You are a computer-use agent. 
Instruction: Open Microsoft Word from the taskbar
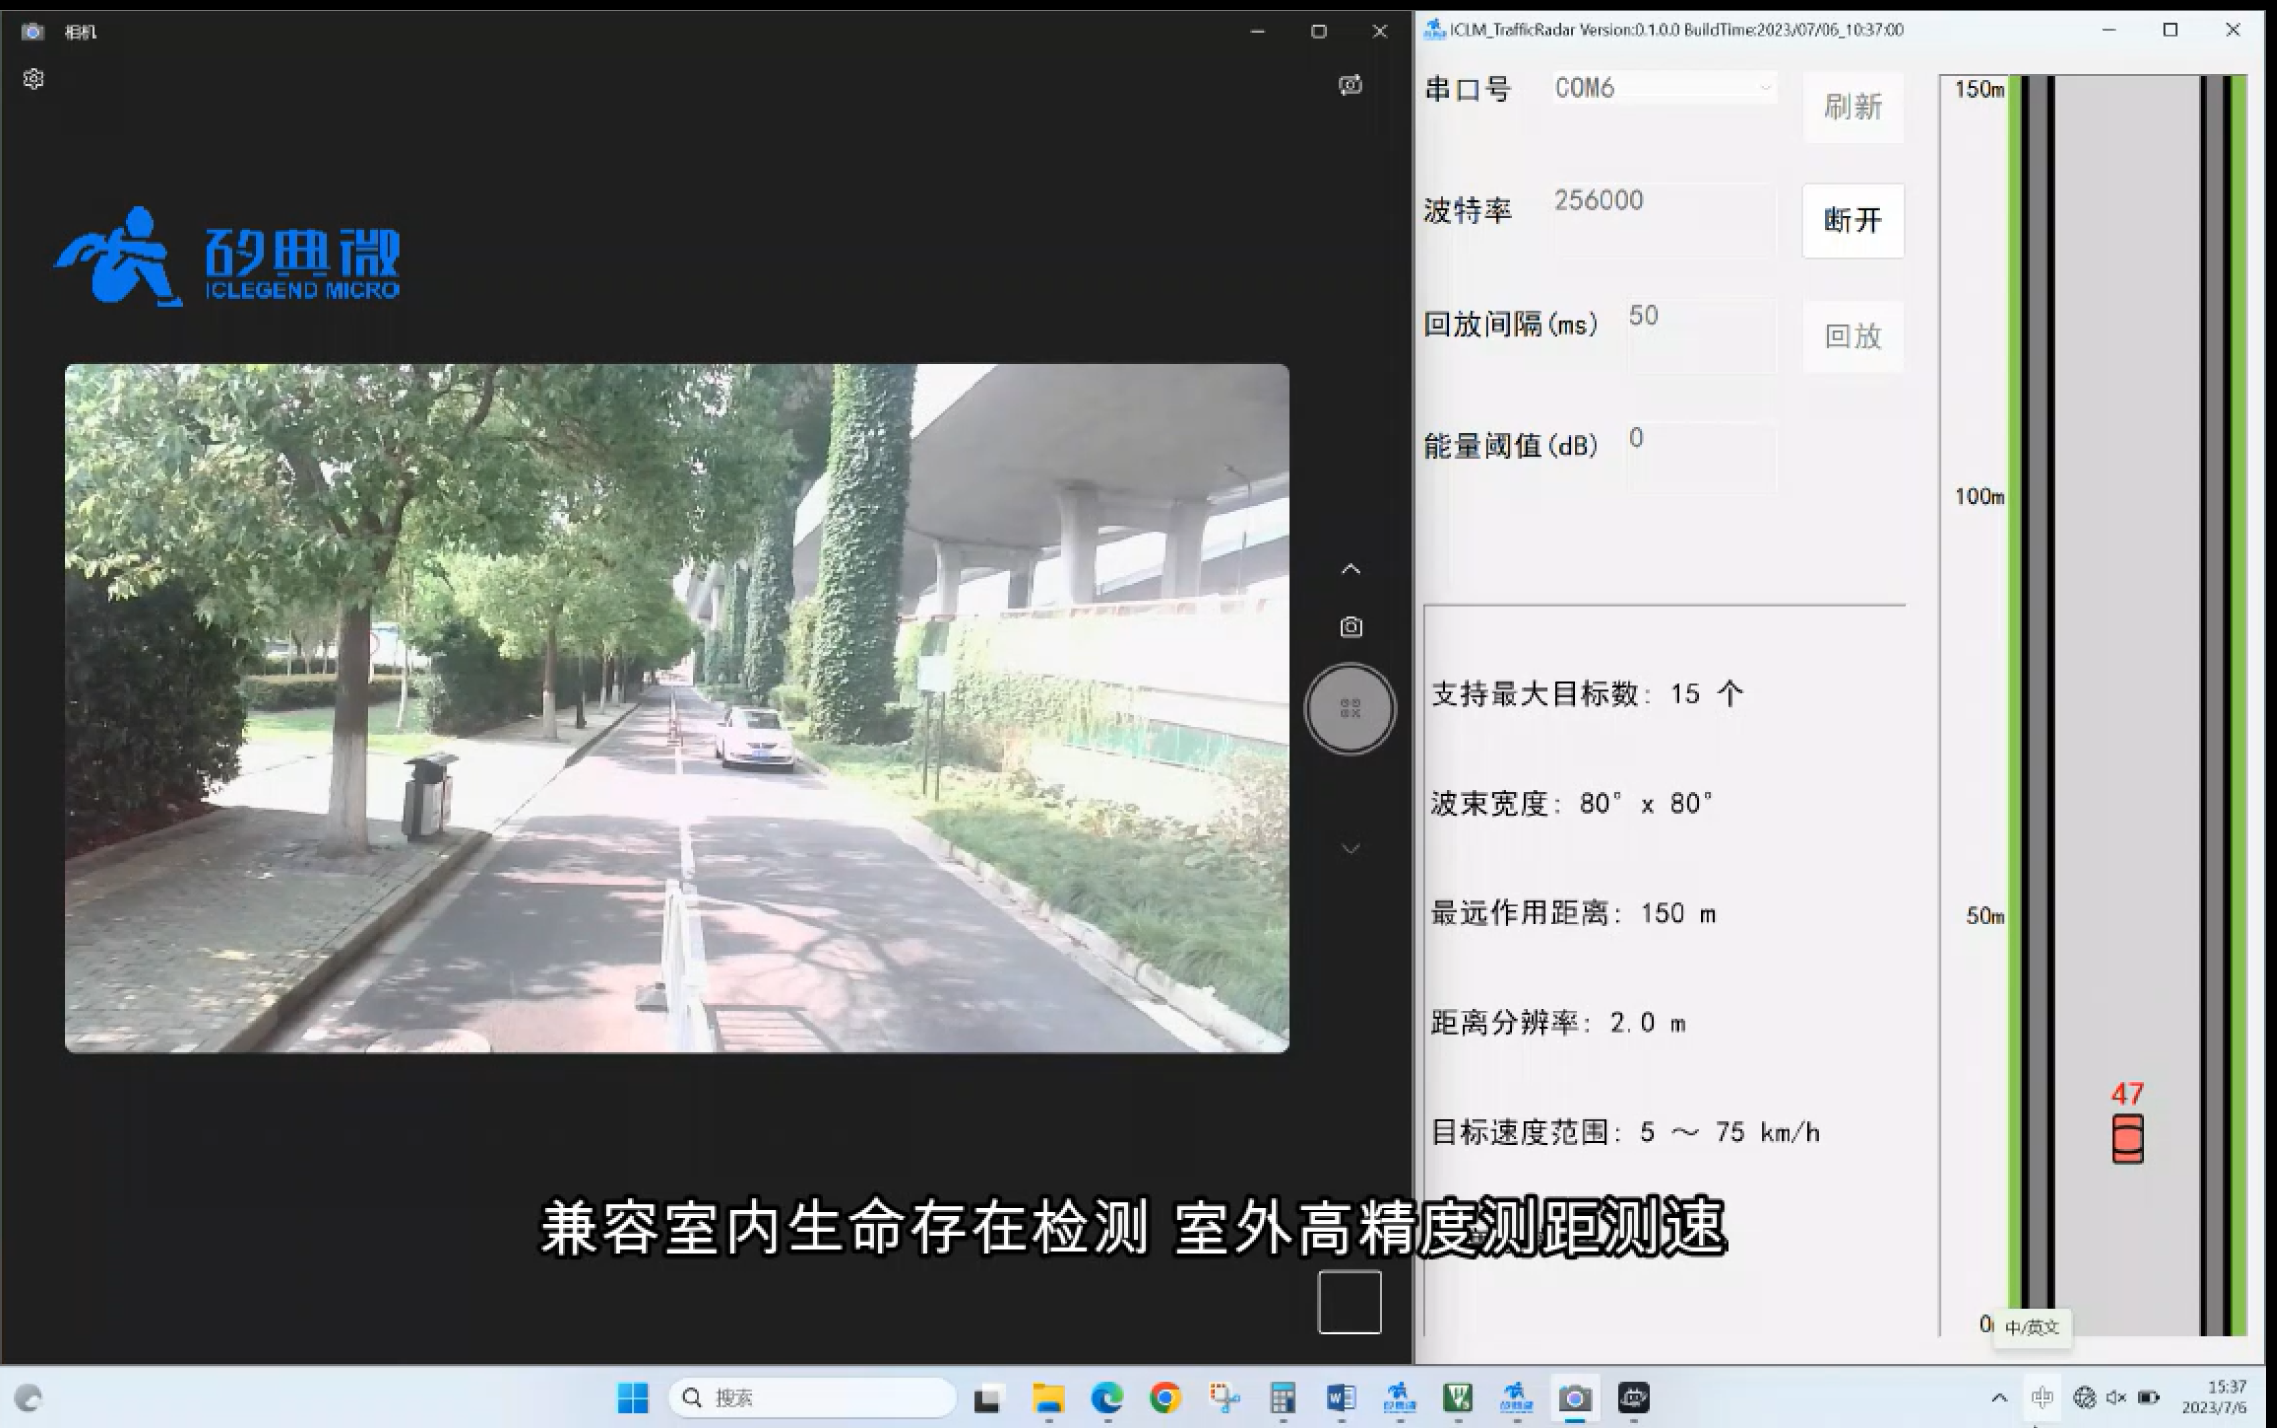pyautogui.click(x=1341, y=1398)
